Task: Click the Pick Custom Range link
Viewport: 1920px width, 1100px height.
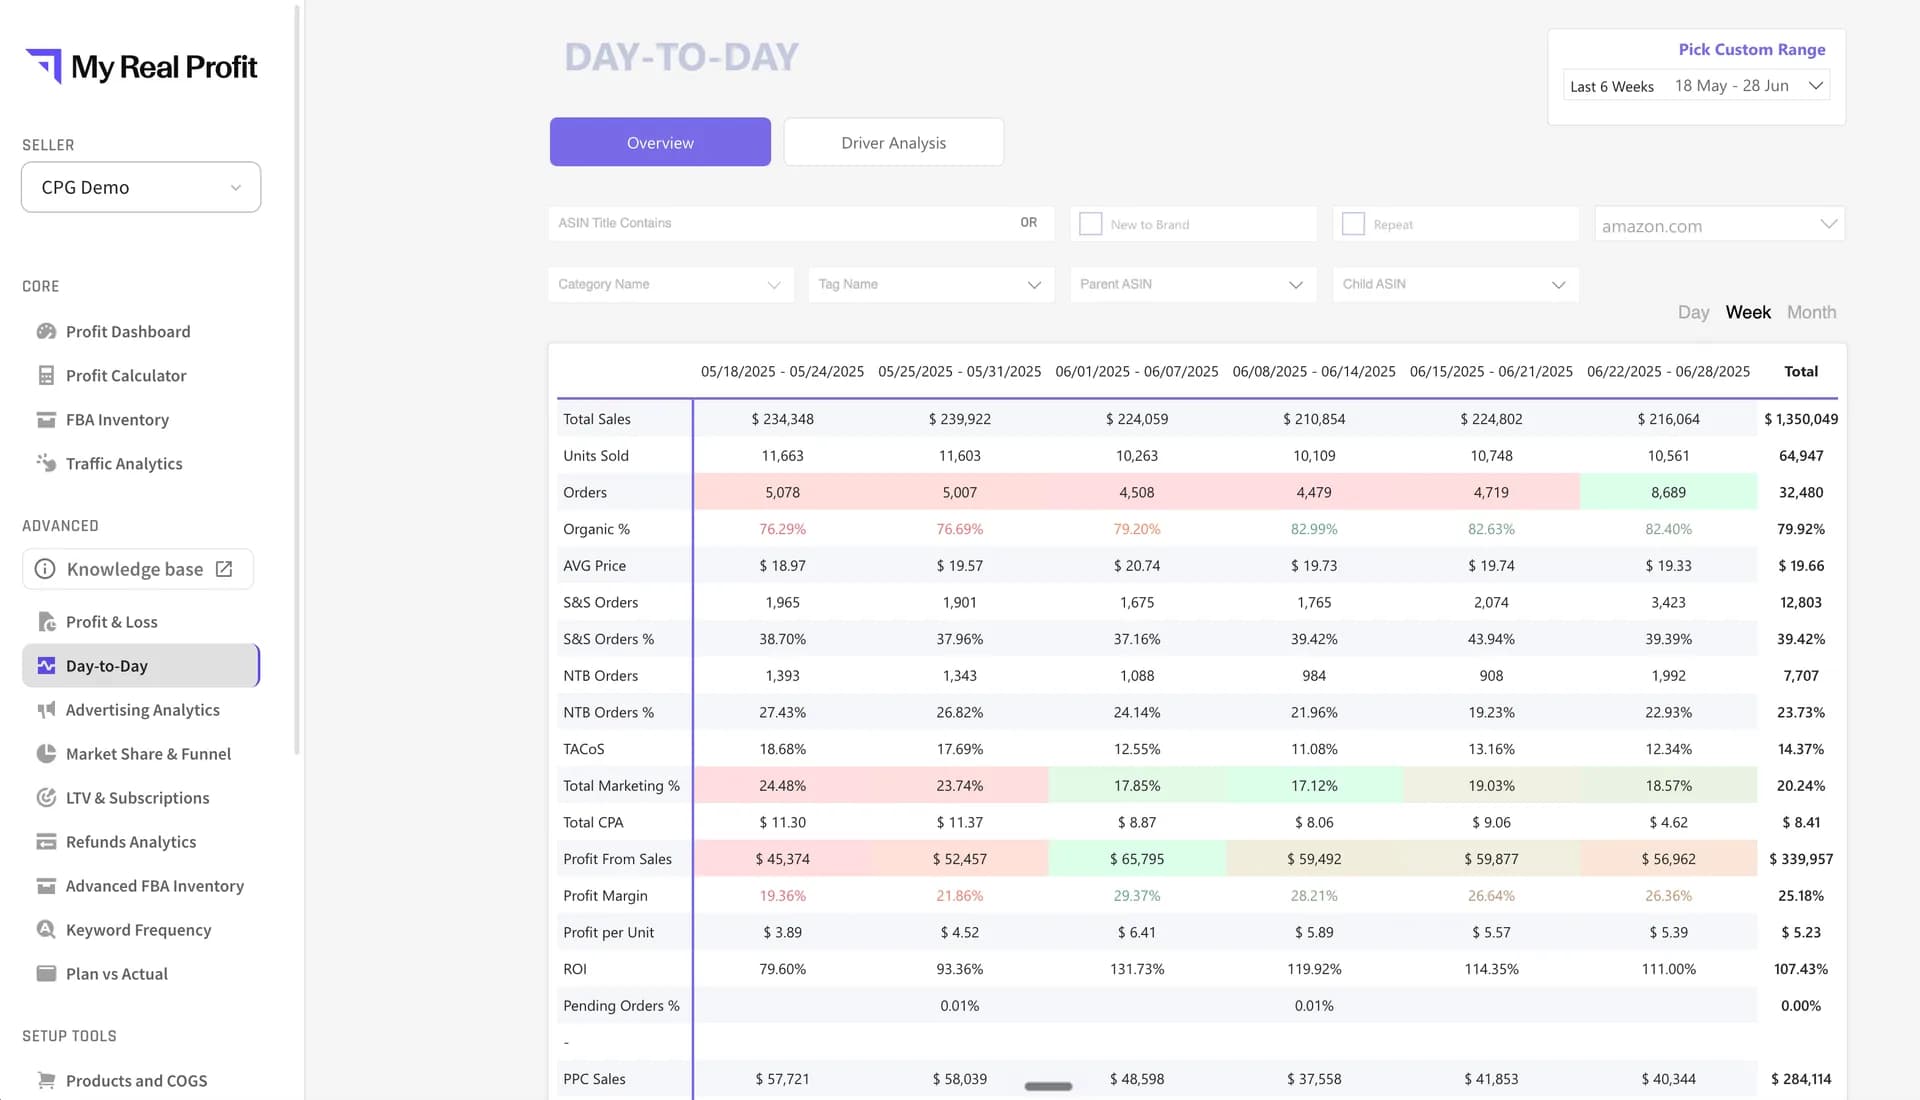Action: pyautogui.click(x=1751, y=49)
